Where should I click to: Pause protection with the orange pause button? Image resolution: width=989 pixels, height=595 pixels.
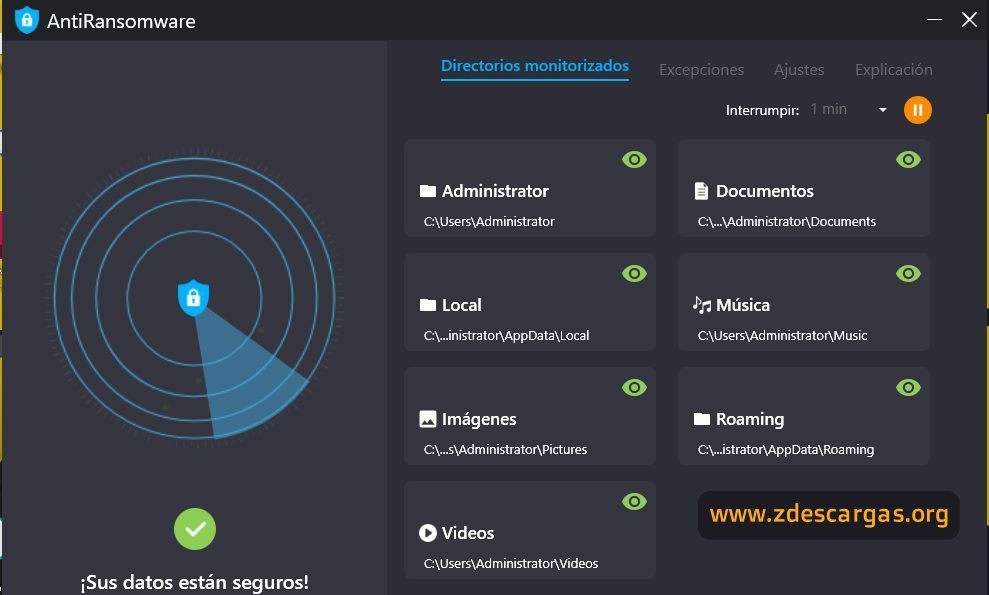click(918, 110)
